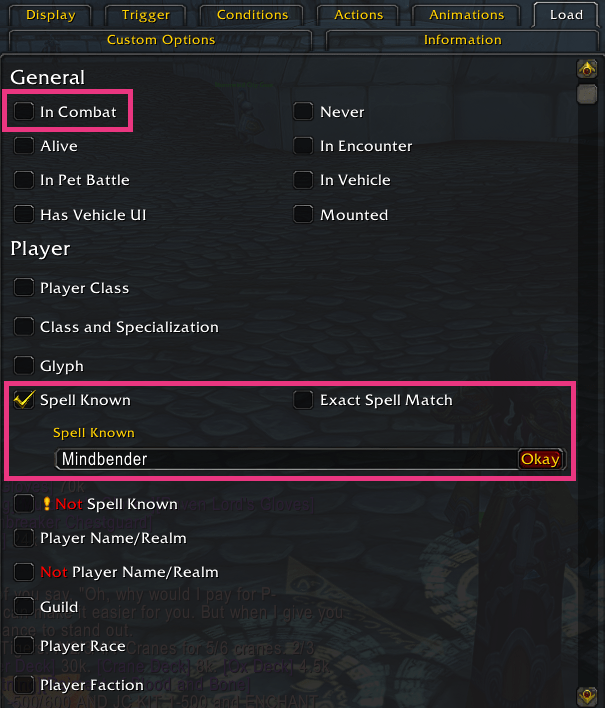This screenshot has height=708, width=605.
Task: Open the Custom Options tab
Action: tap(160, 40)
